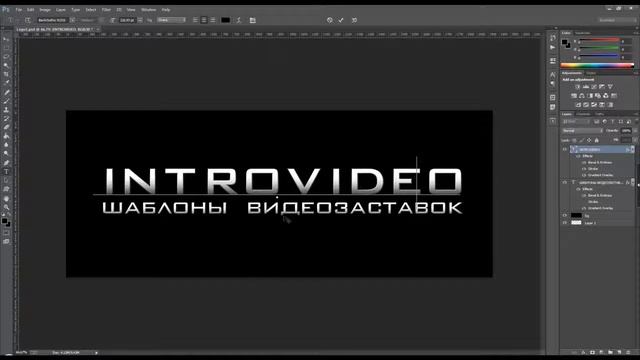Center align text in options bar

[204, 20]
